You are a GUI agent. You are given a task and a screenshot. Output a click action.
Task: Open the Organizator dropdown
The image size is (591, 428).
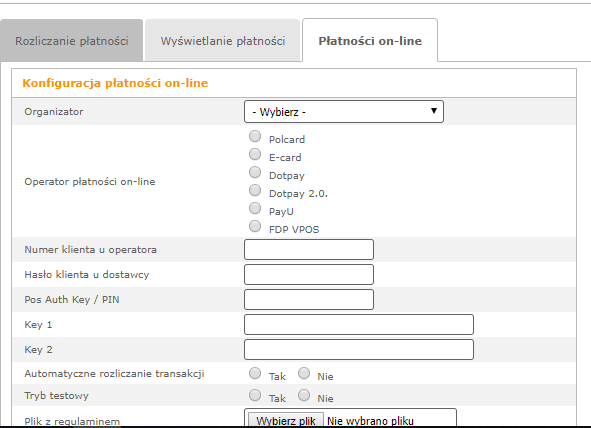coord(344,112)
